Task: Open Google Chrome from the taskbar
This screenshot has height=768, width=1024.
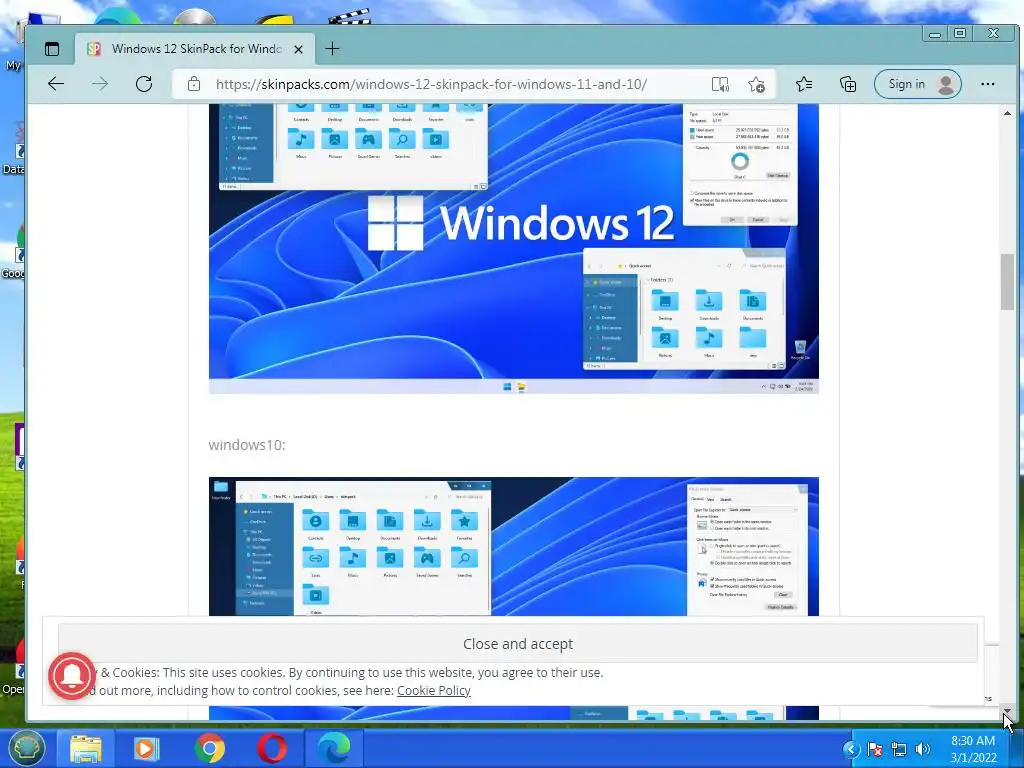Action: 209,748
